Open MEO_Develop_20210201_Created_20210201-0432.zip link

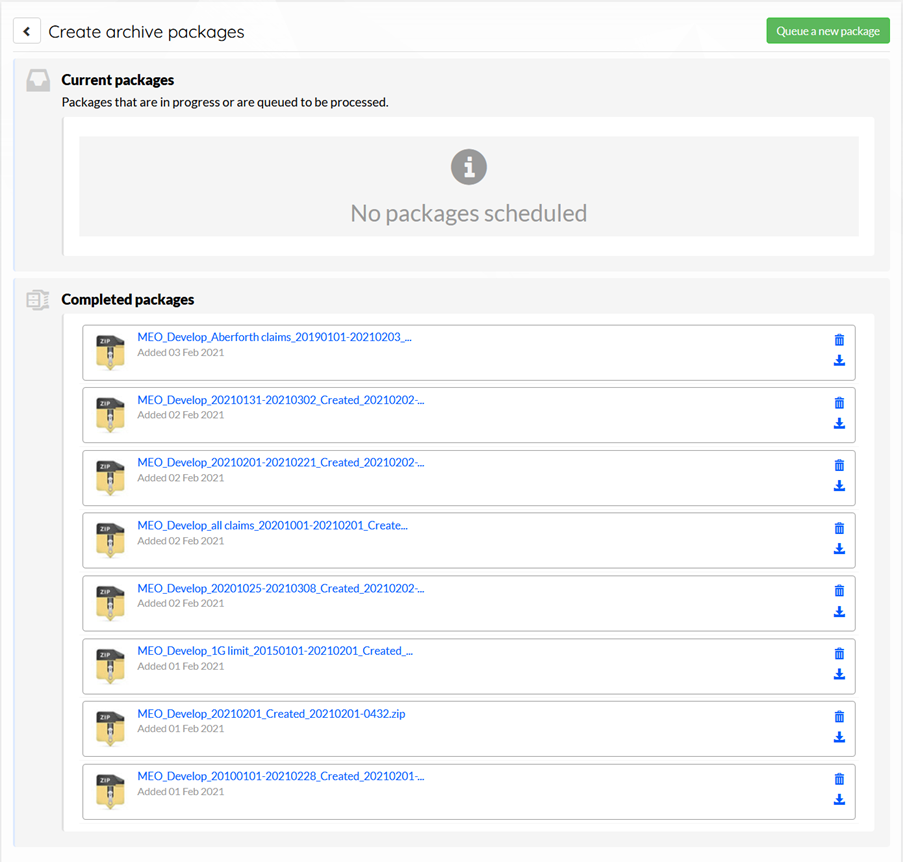tap(271, 713)
